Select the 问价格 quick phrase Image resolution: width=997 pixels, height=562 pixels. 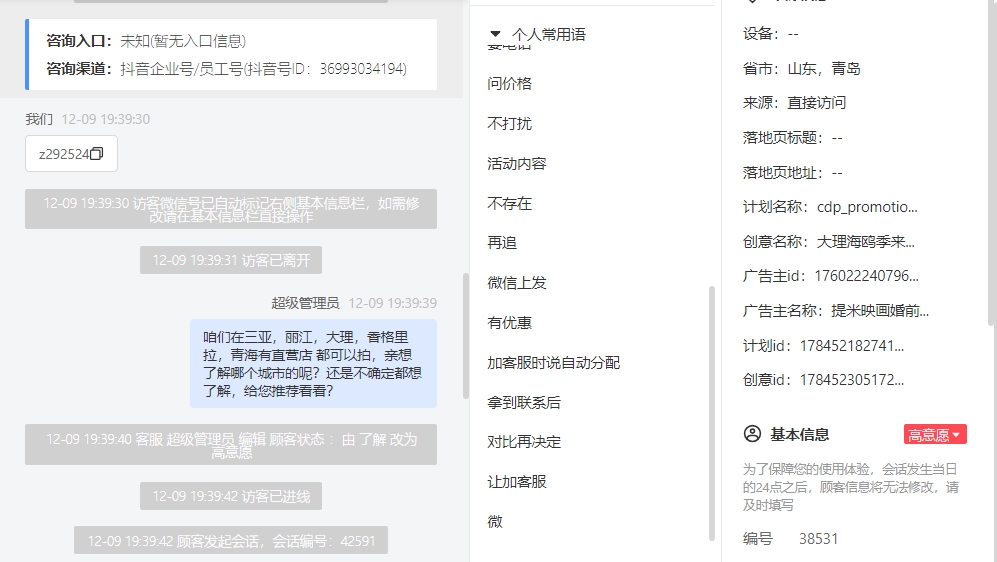509,84
